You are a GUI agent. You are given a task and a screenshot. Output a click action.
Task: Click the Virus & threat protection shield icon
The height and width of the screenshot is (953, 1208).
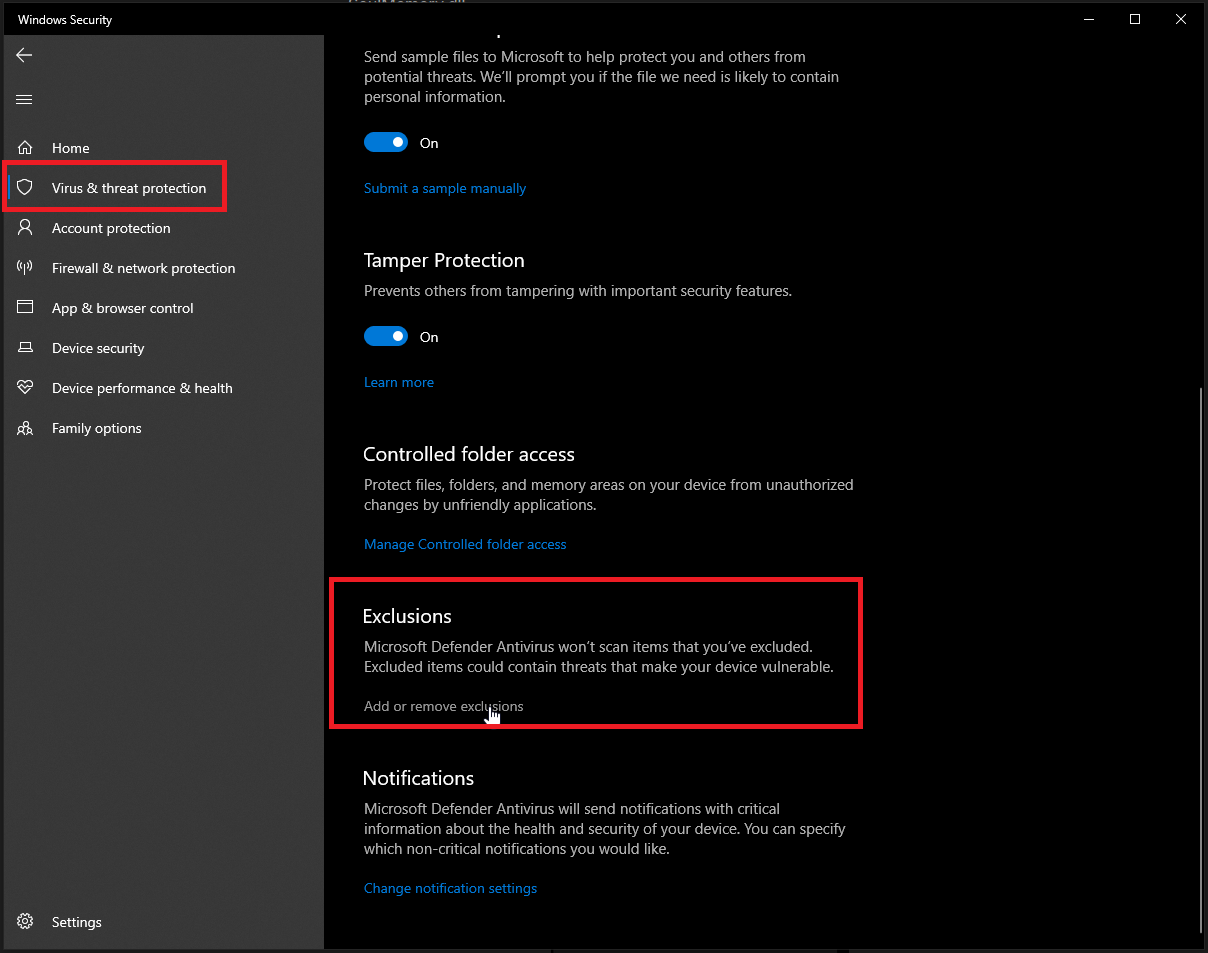click(x=26, y=187)
